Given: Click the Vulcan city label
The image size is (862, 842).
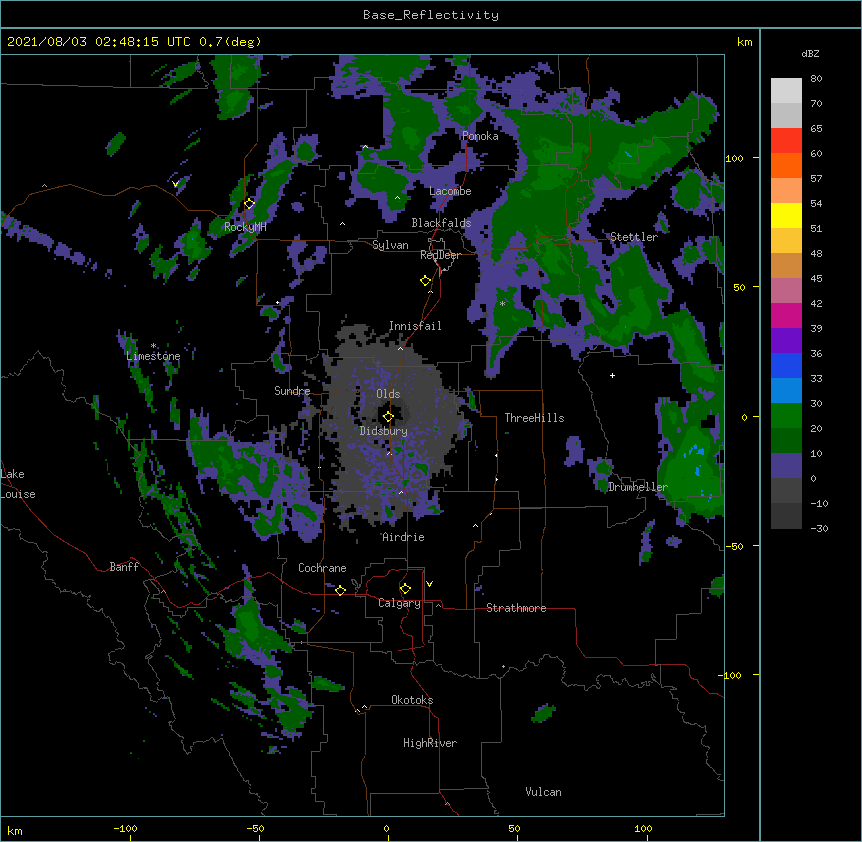Looking at the screenshot, I should tap(543, 792).
